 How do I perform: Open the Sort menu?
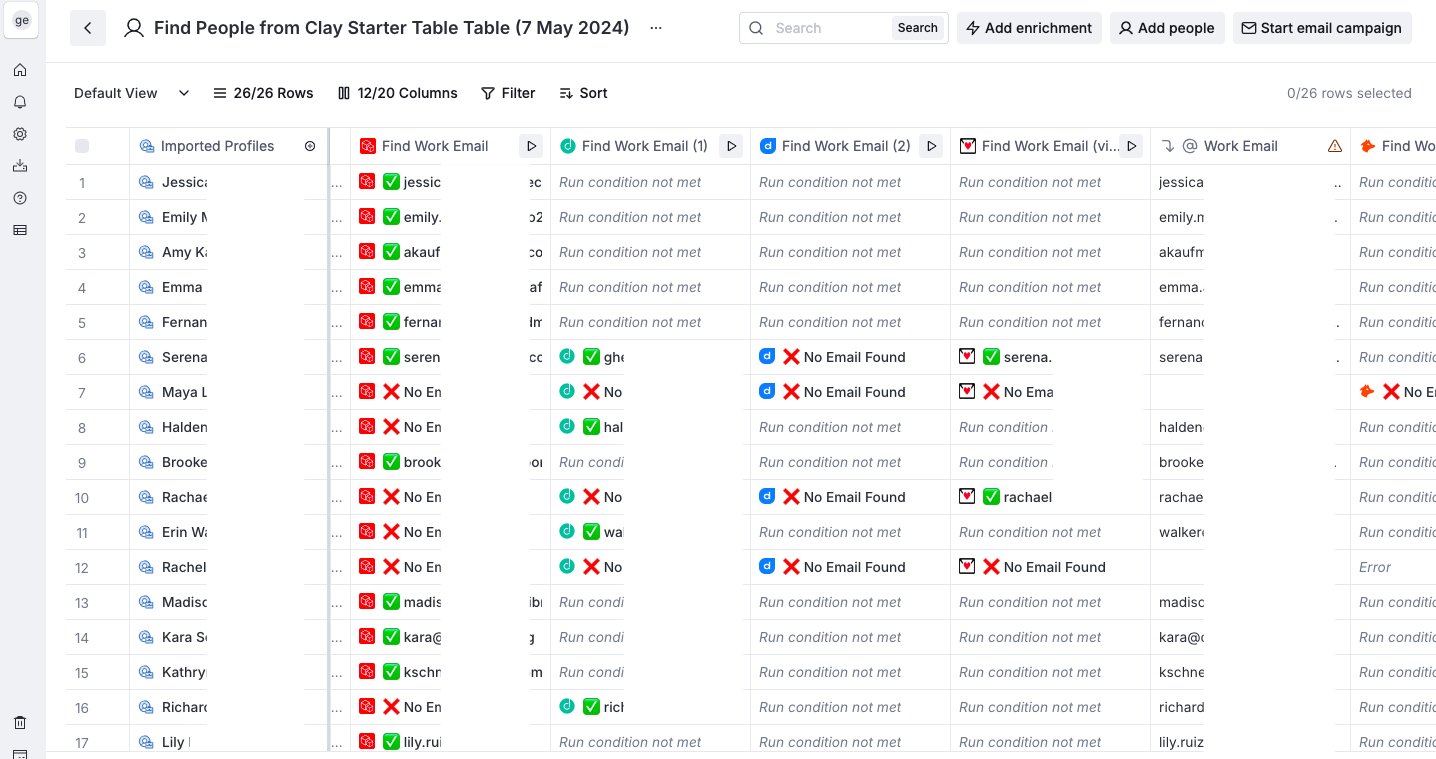[583, 93]
